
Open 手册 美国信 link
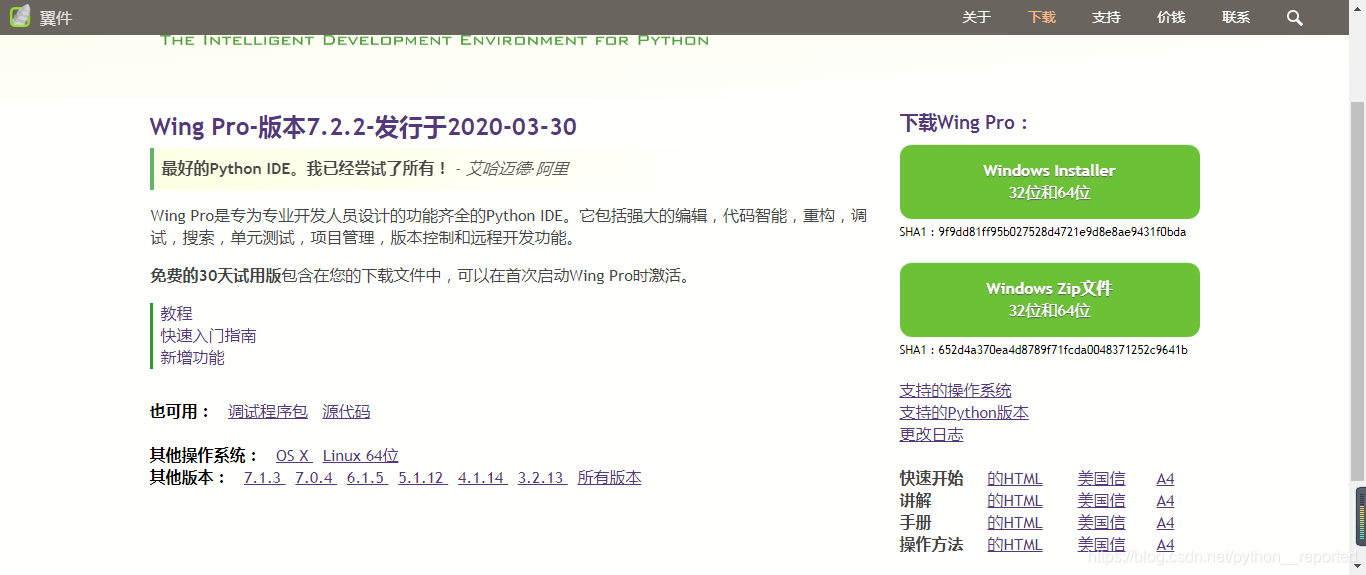tap(1101, 523)
